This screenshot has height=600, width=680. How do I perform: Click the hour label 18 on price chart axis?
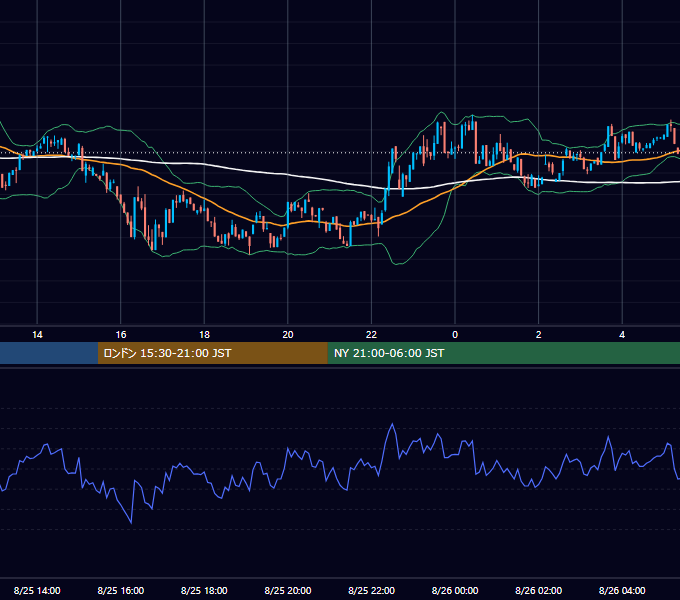click(204, 335)
